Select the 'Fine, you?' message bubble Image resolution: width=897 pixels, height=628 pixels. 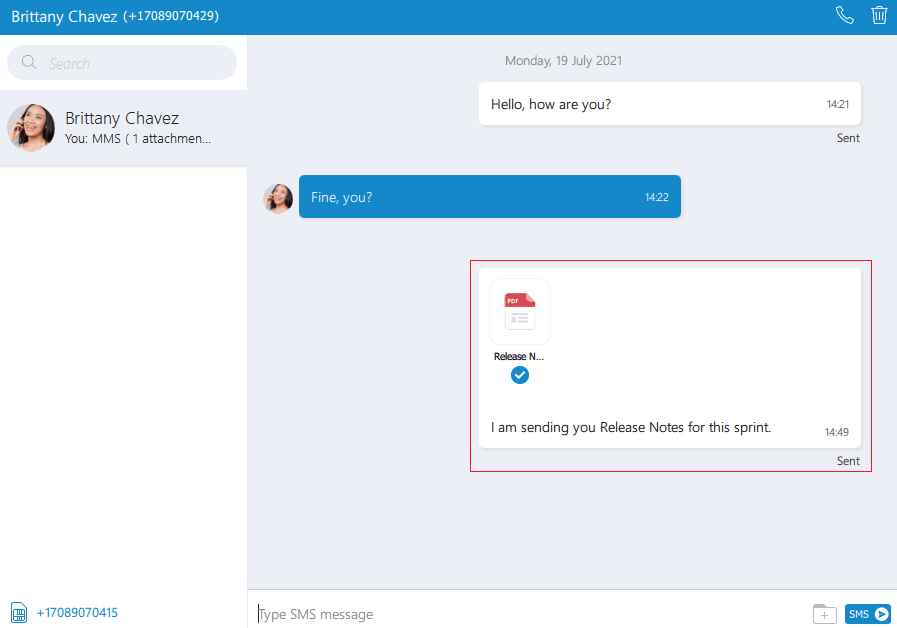pos(490,197)
